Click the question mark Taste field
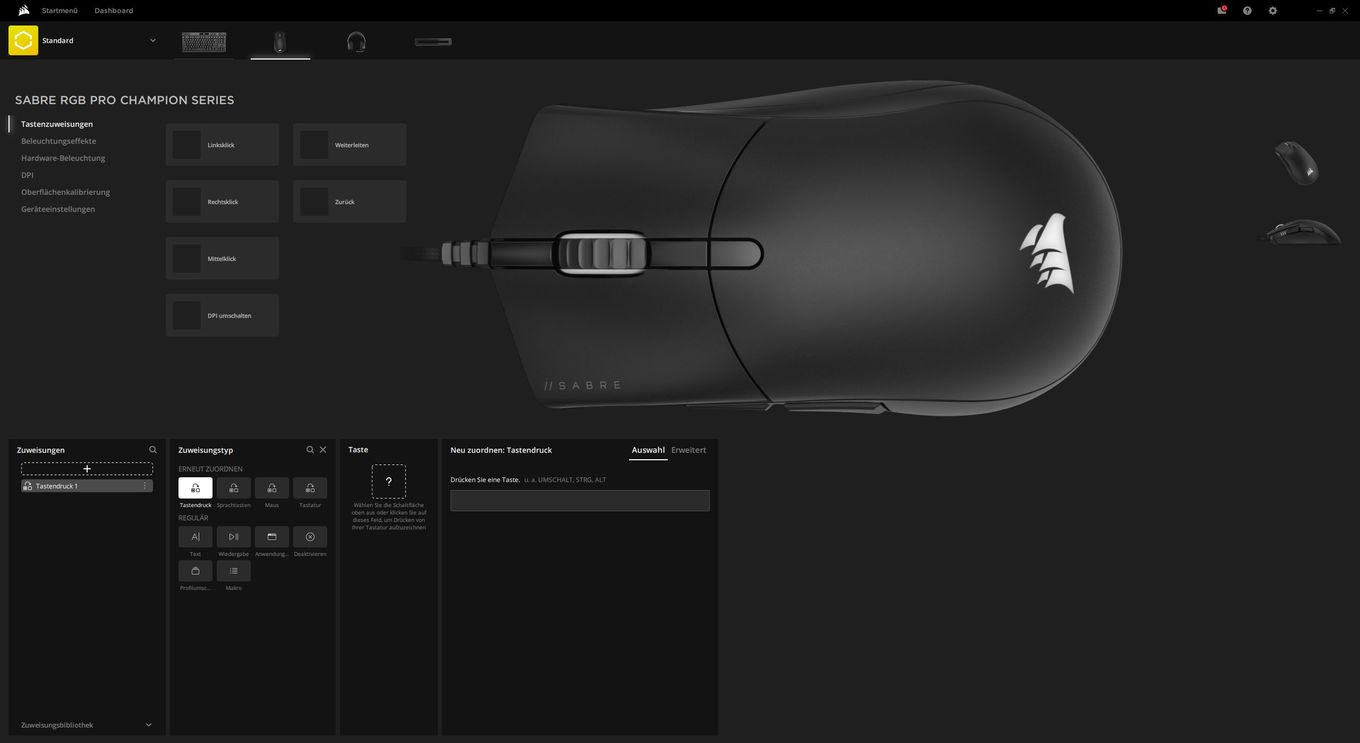The image size is (1360, 743). tap(389, 481)
